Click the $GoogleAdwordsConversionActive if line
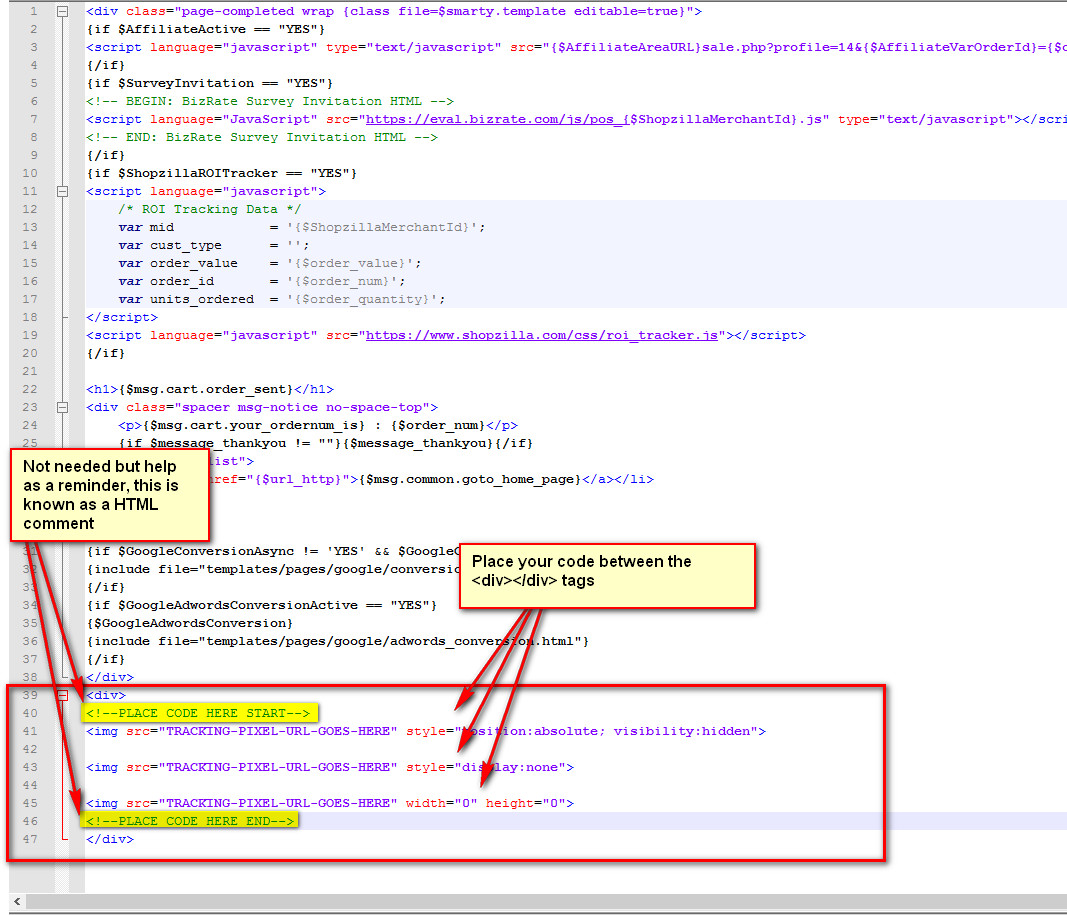 tap(261, 605)
